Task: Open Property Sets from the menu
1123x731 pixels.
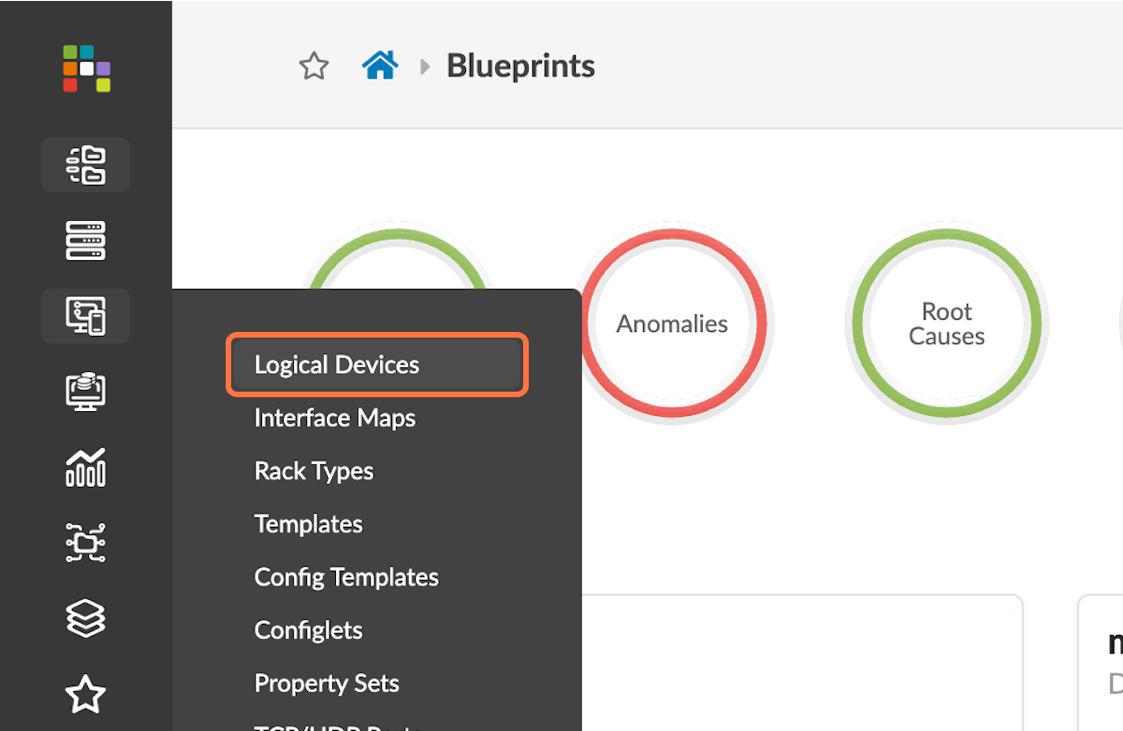Action: [327, 683]
